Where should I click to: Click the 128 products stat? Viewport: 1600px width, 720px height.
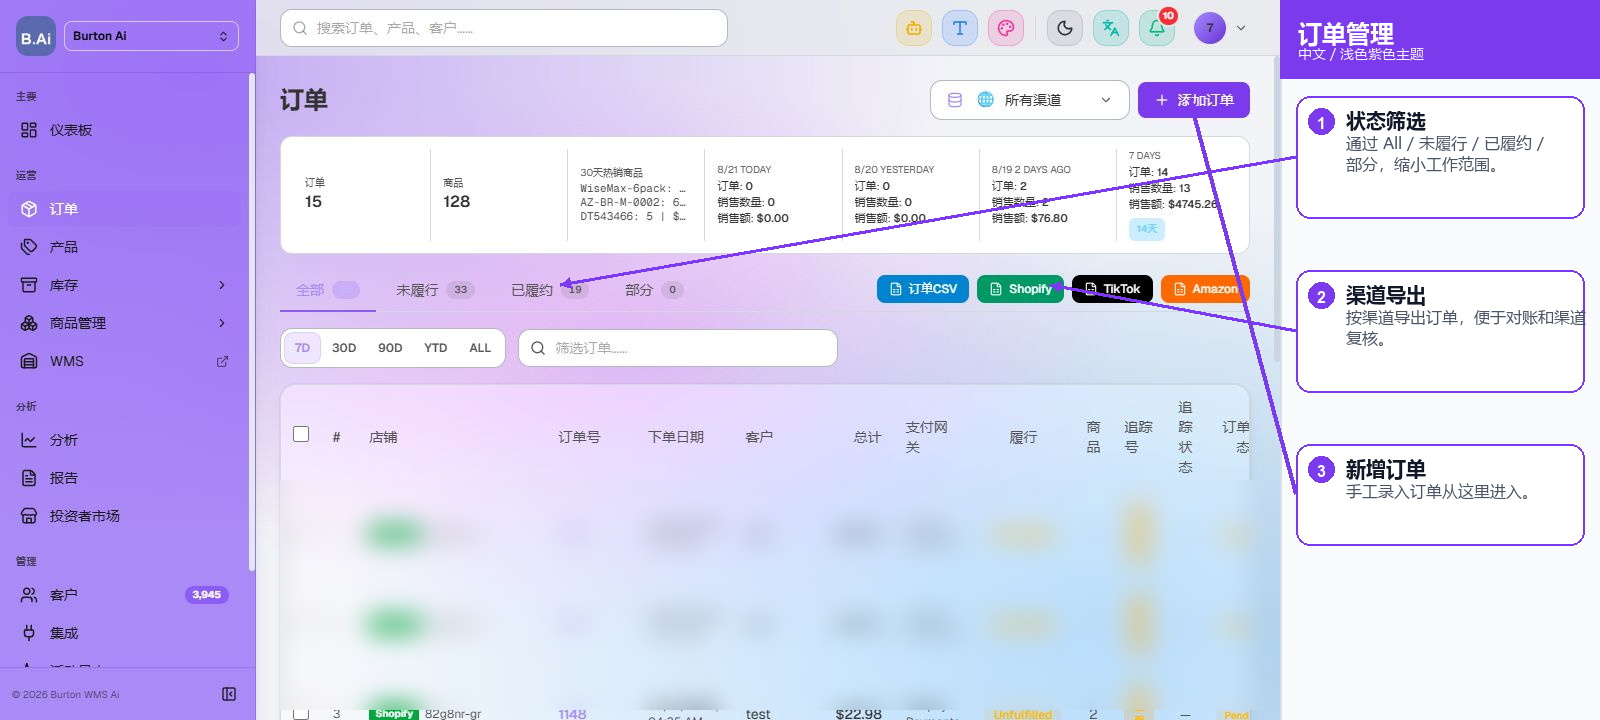457,201
